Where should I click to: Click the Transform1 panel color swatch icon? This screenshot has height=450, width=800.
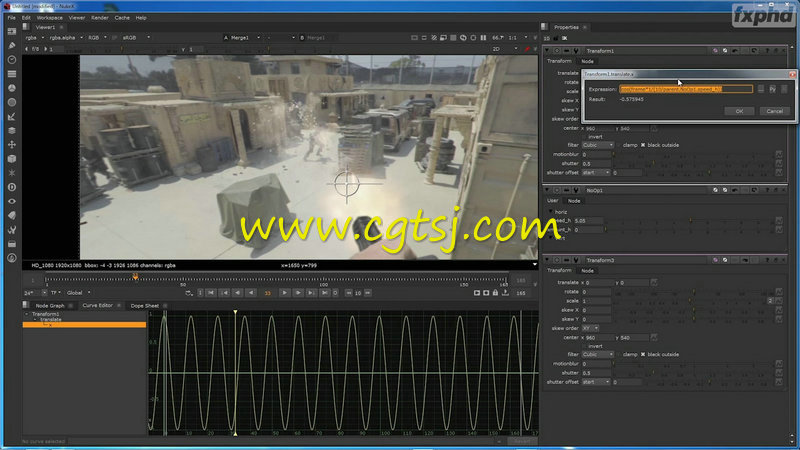[x=715, y=51]
